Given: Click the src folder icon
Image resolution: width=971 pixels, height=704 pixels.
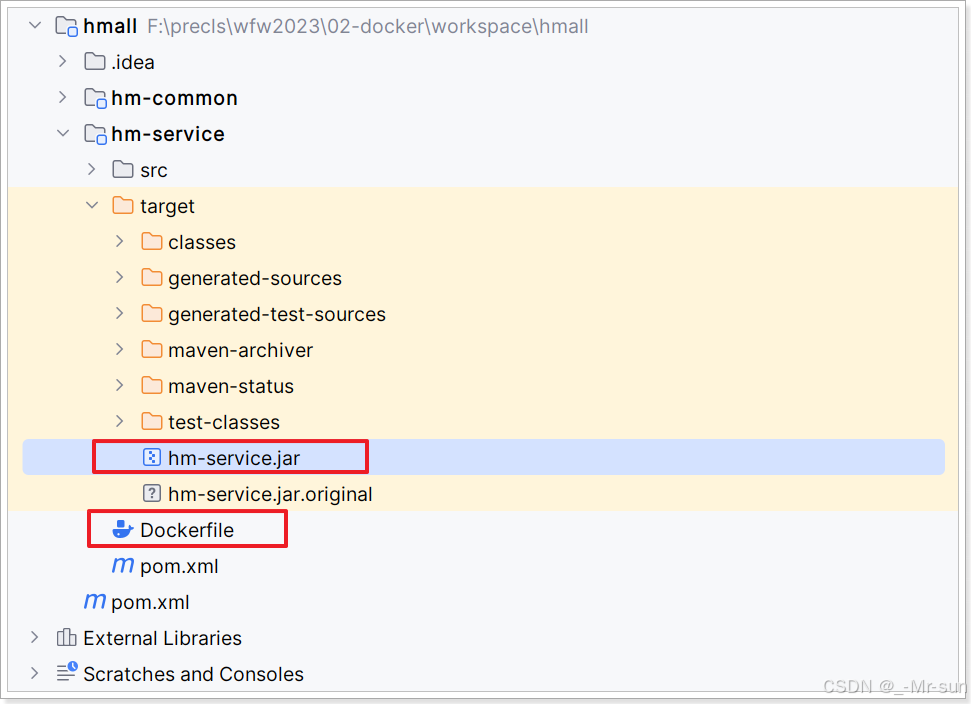Looking at the screenshot, I should click(123, 169).
